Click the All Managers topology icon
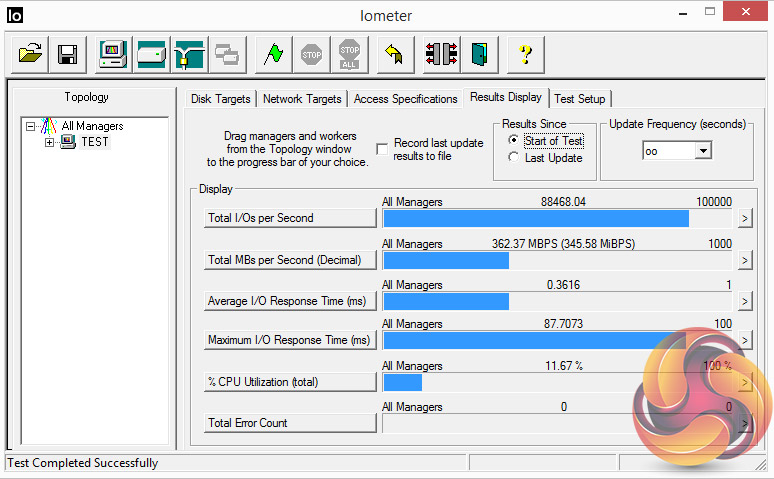 pyautogui.click(x=48, y=126)
